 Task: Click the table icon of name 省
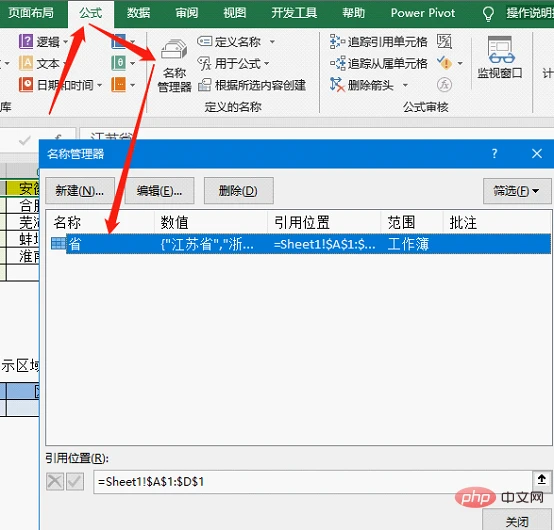[x=58, y=243]
